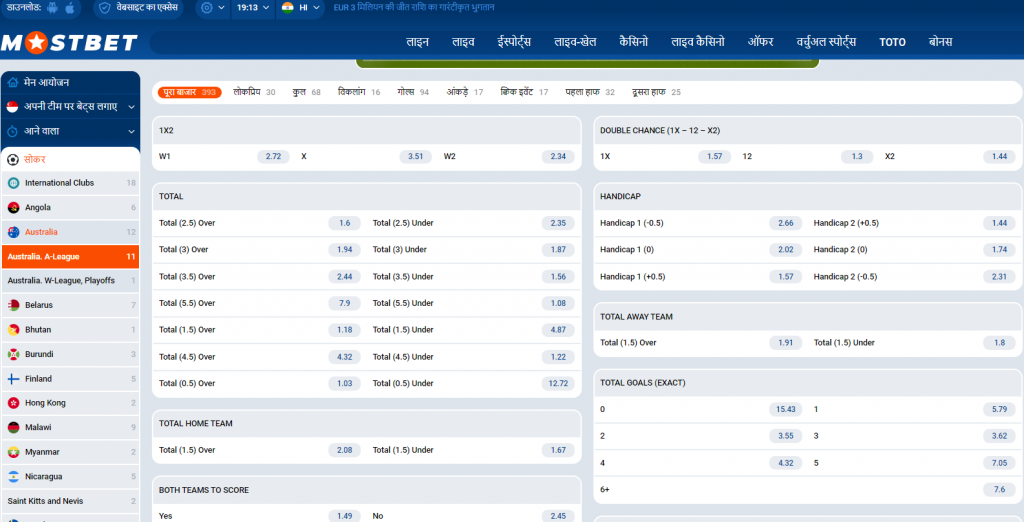Open the settings gear dropdown

click(213, 8)
